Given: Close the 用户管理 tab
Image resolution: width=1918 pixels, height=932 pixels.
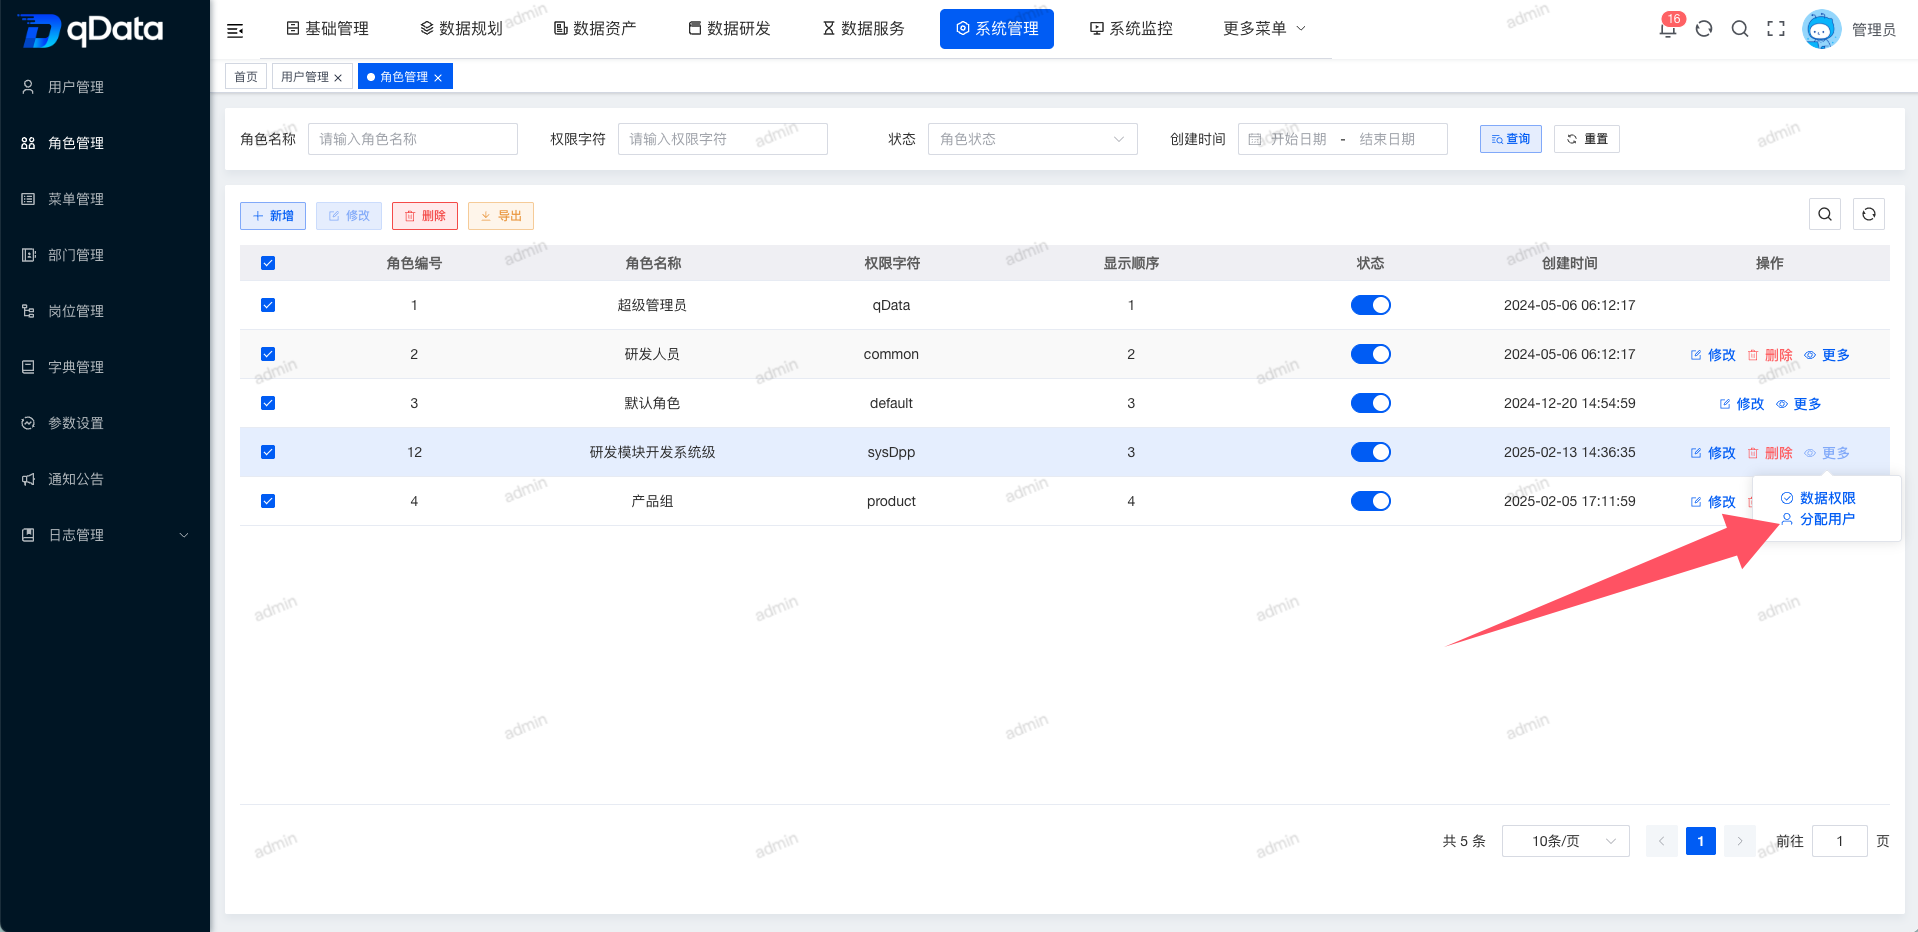Looking at the screenshot, I should tap(338, 78).
